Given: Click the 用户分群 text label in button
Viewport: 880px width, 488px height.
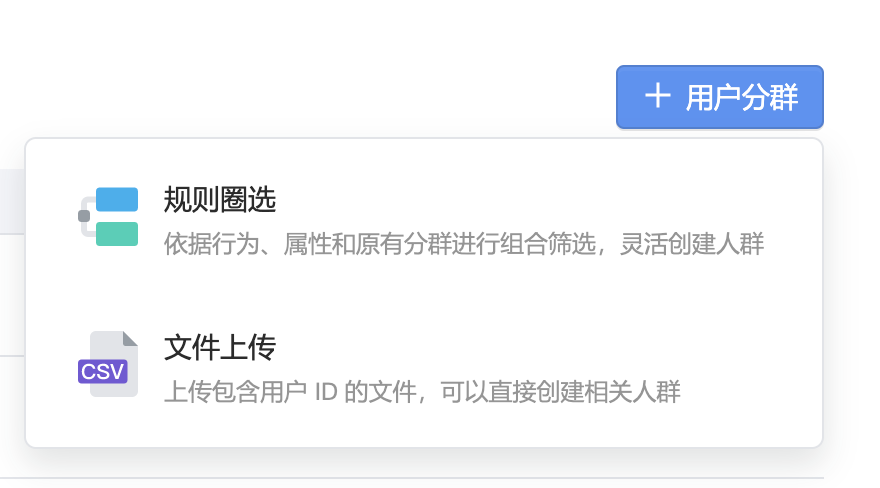Looking at the screenshot, I should [x=741, y=97].
